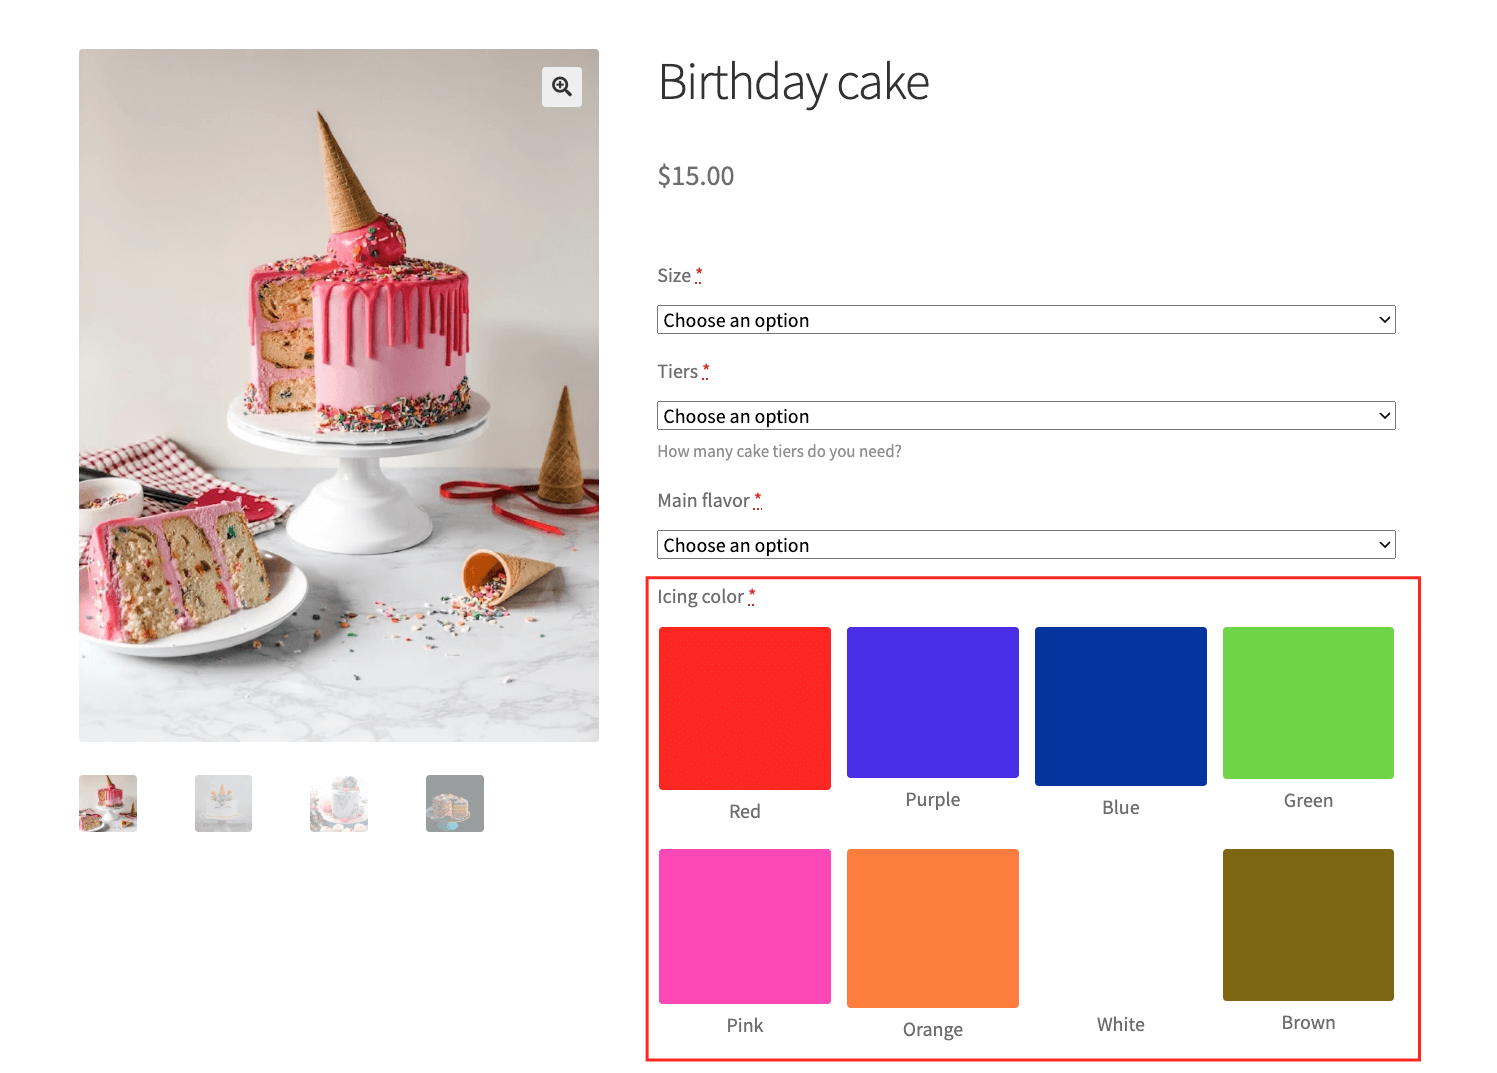Screen dimensions: 1497x1073
Task: Select the Red icing color swatch
Action: (745, 708)
